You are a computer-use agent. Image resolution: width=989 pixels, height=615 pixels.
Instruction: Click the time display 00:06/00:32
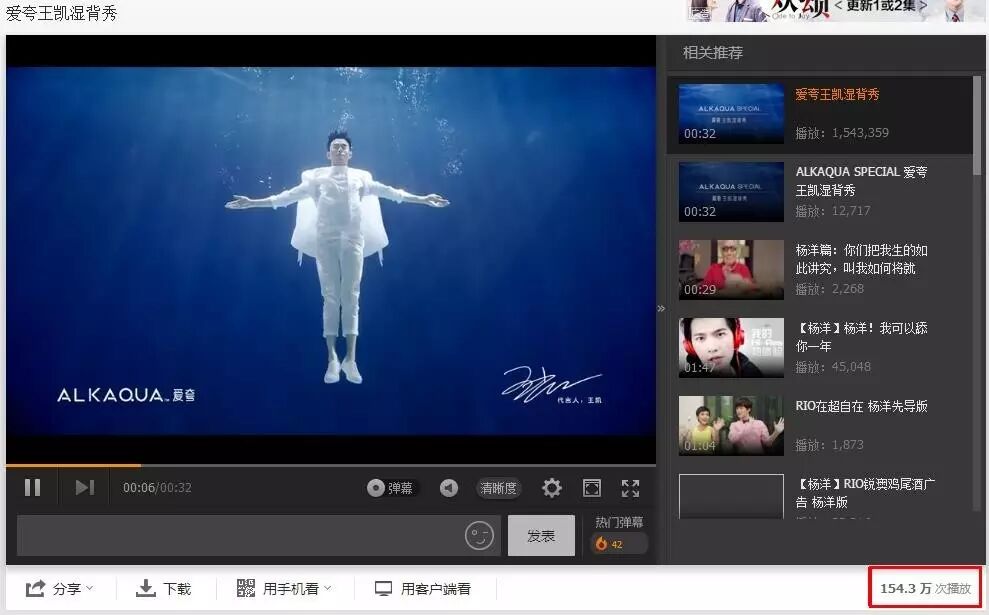(x=157, y=488)
